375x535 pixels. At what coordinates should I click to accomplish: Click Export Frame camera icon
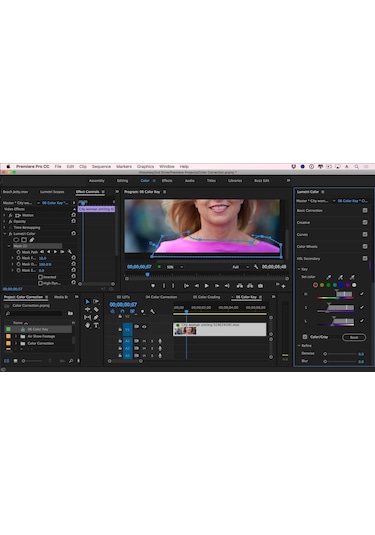point(260,286)
